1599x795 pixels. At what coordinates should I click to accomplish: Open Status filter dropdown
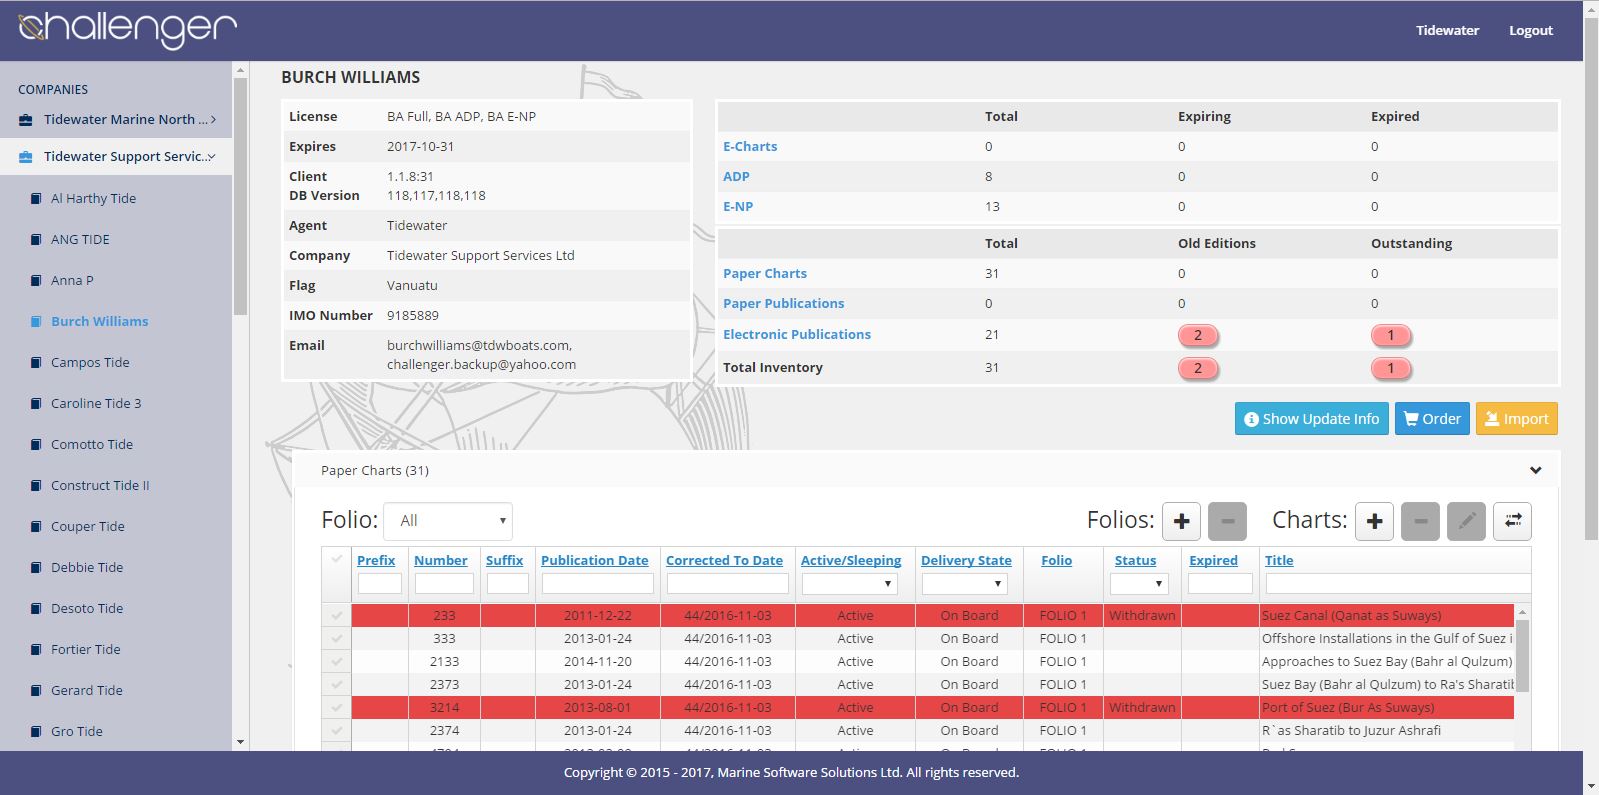click(x=1139, y=584)
